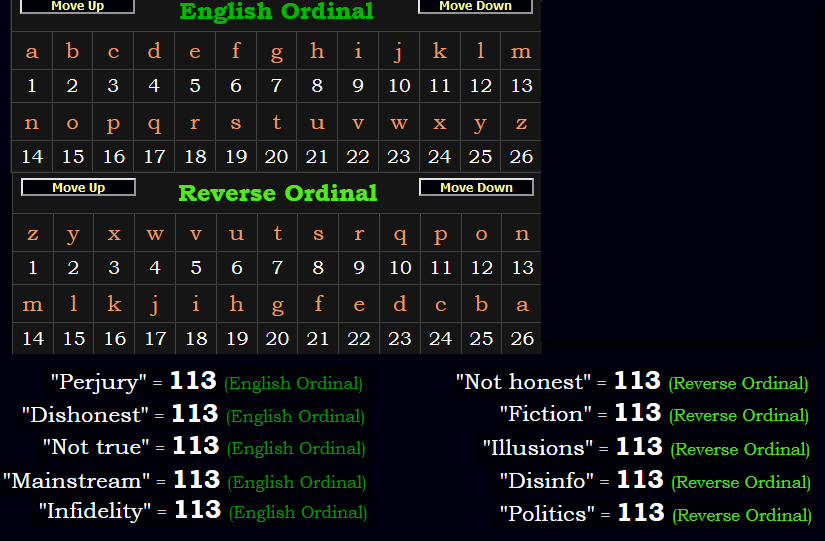825x541 pixels.
Task: Click the "Illusions" result line
Action: coord(647,448)
